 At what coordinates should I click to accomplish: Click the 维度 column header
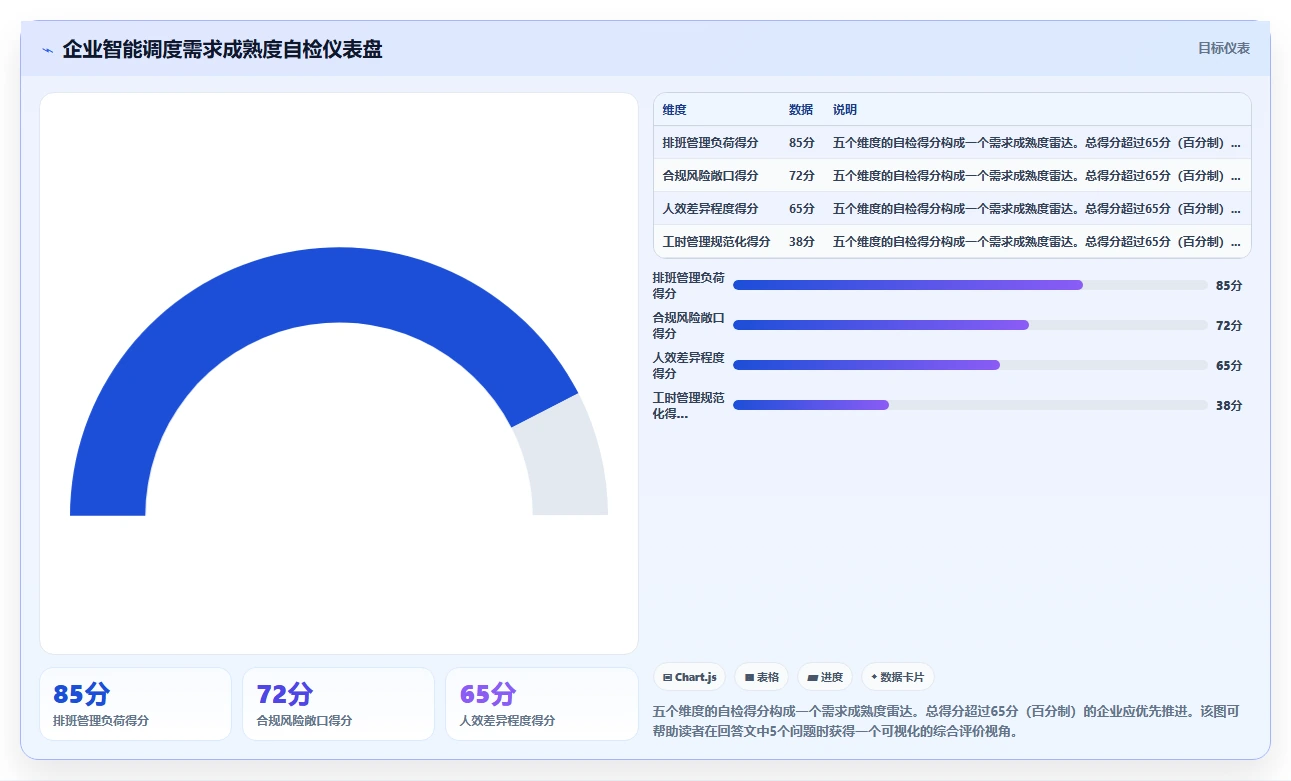point(674,110)
